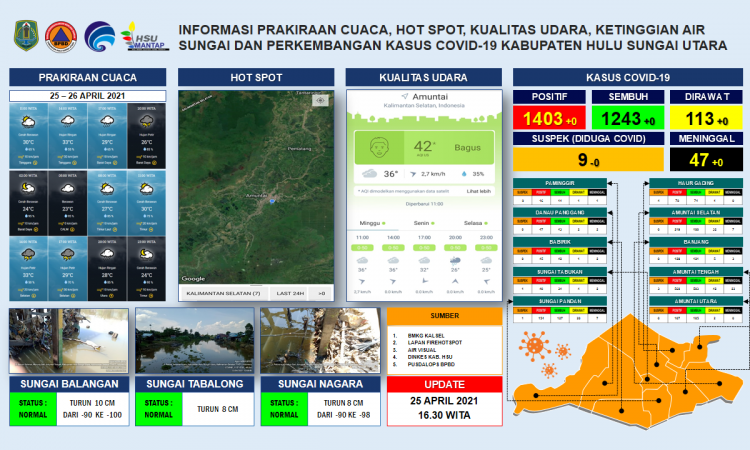Click the Lihat lebih link
The height and width of the screenshot is (450, 750).
pyautogui.click(x=477, y=189)
